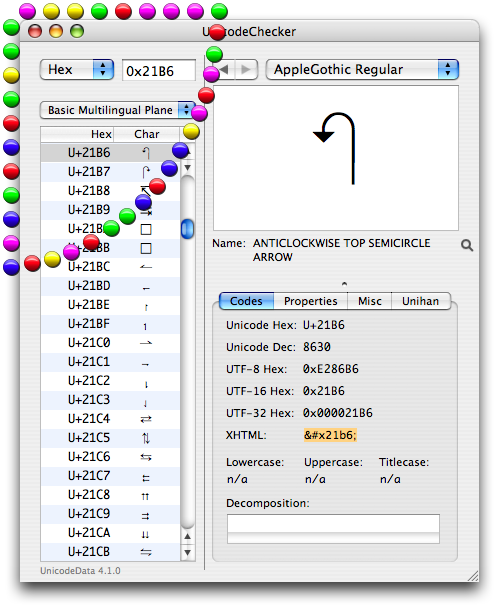Click the 0x21B6 code input field
The image size is (503, 607).
click(x=159, y=70)
